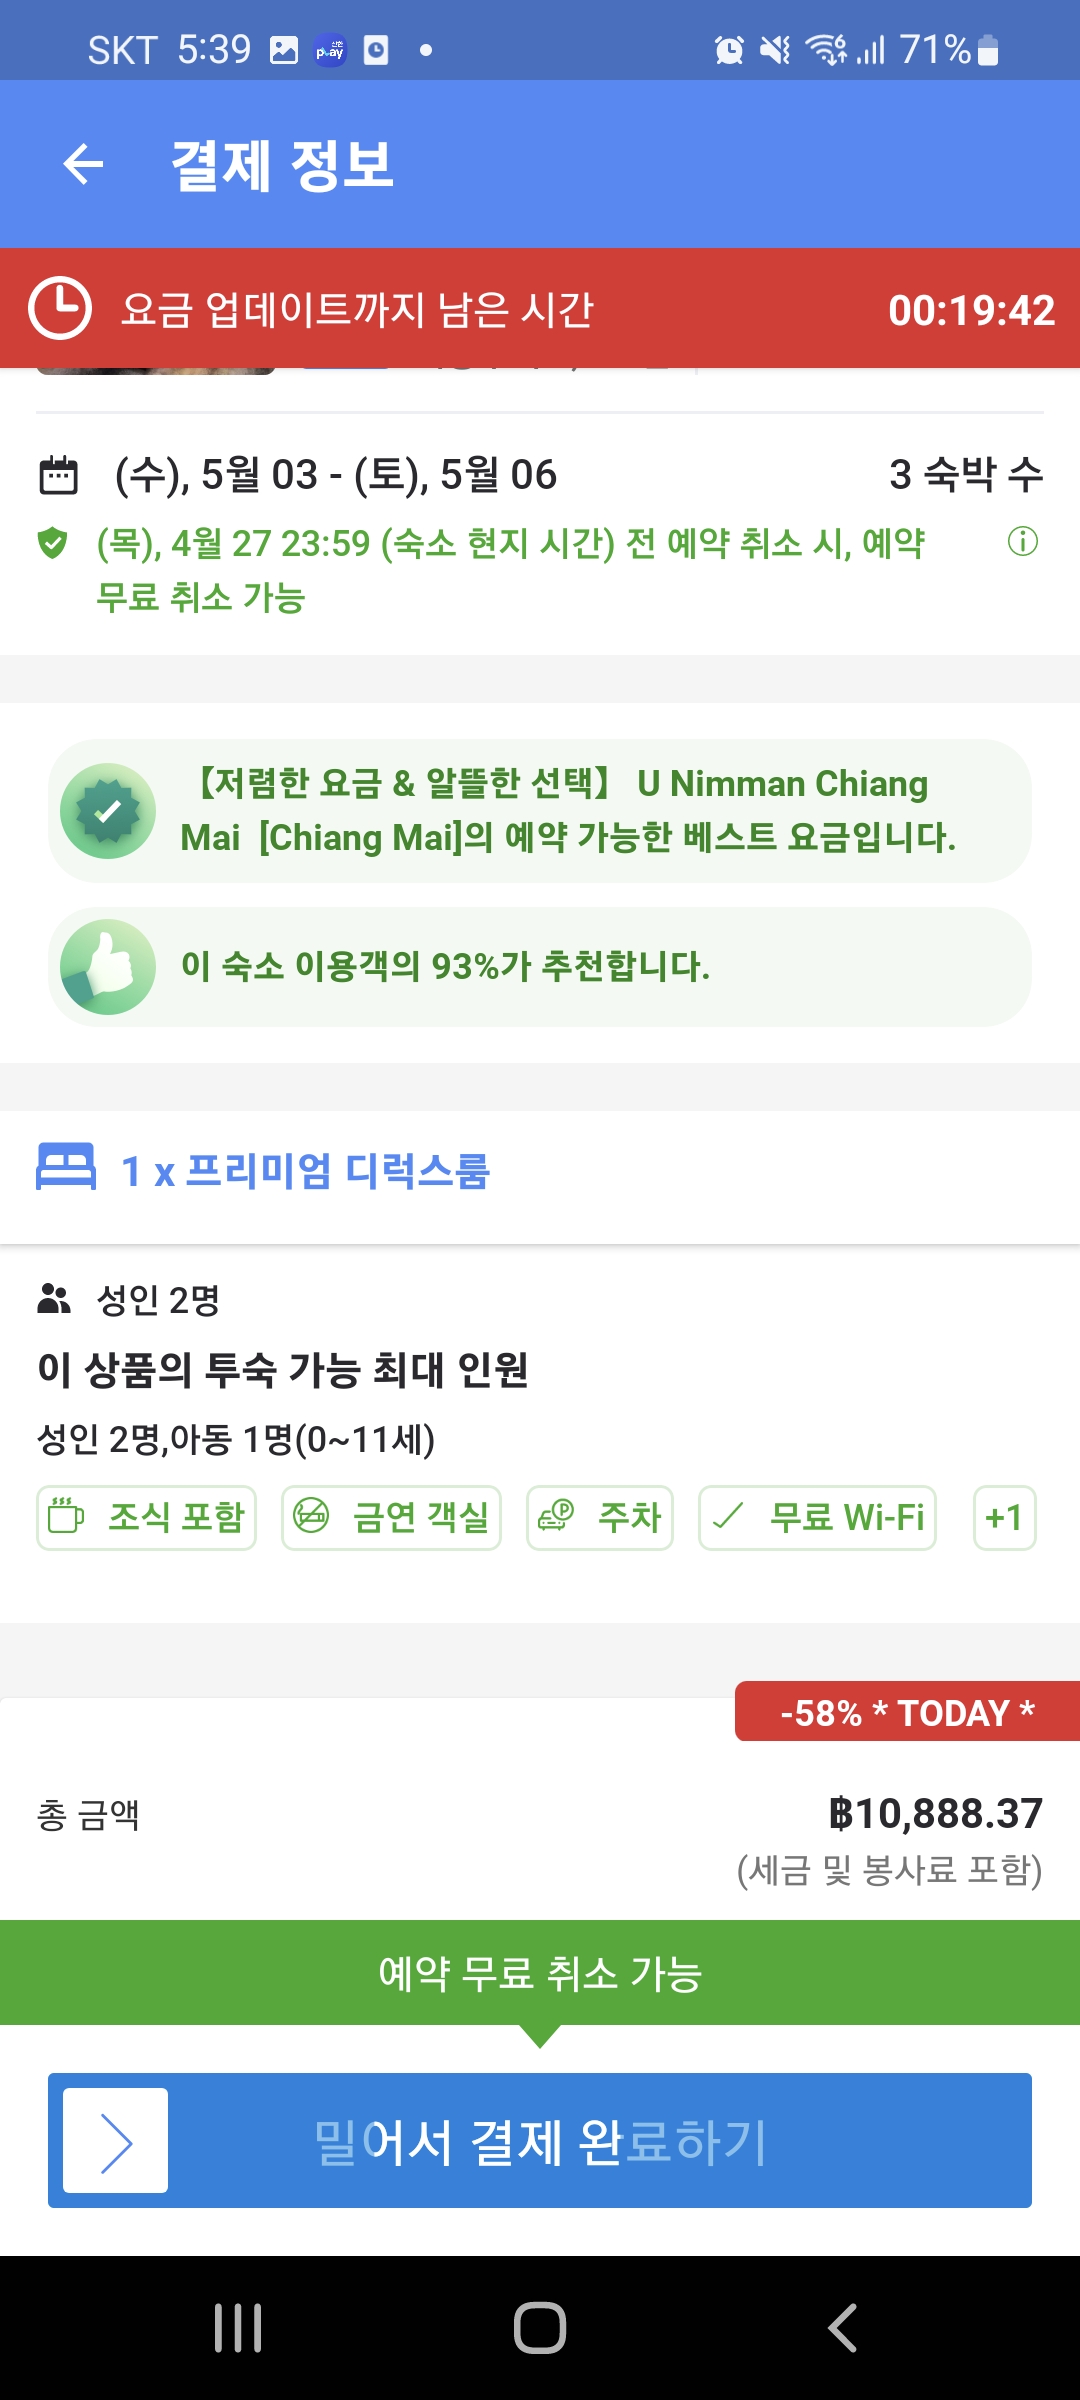Select the 주차 amenity tag
Viewport: 1080px width, 2400px height.
pyautogui.click(x=600, y=1518)
